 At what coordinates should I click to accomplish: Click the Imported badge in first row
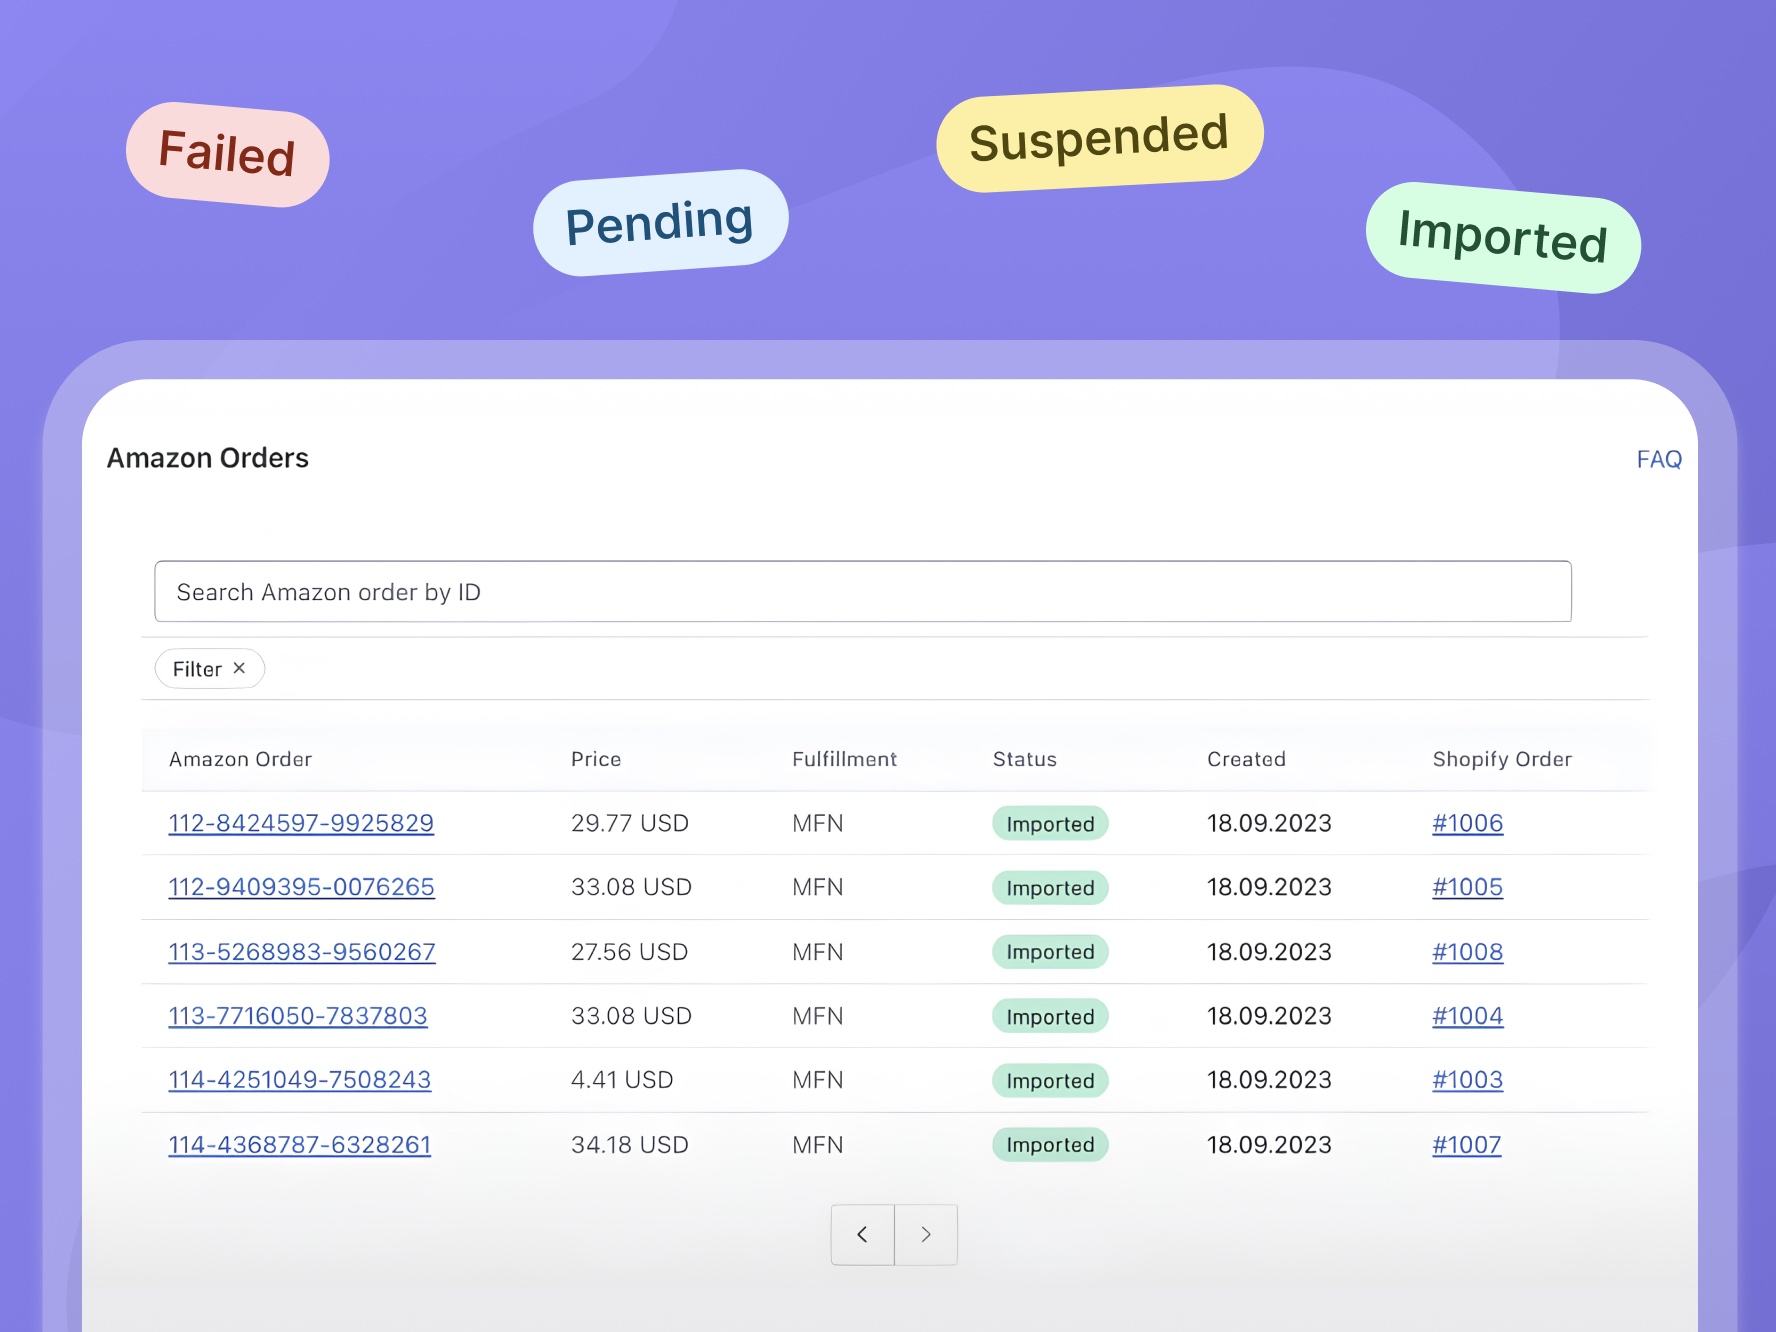[1050, 824]
